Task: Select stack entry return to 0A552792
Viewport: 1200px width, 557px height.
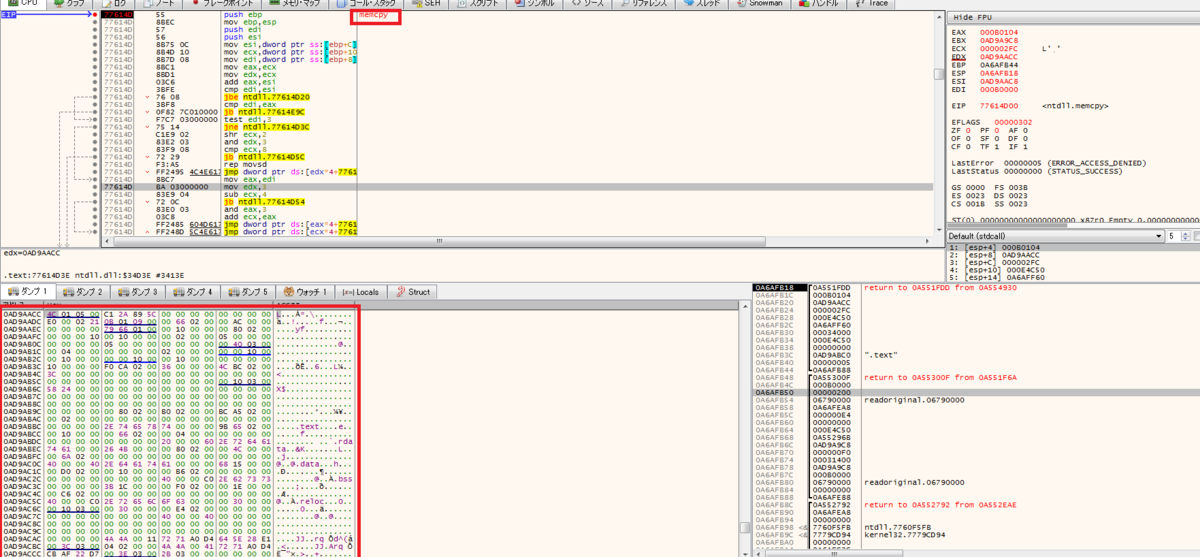Action: pos(975,505)
